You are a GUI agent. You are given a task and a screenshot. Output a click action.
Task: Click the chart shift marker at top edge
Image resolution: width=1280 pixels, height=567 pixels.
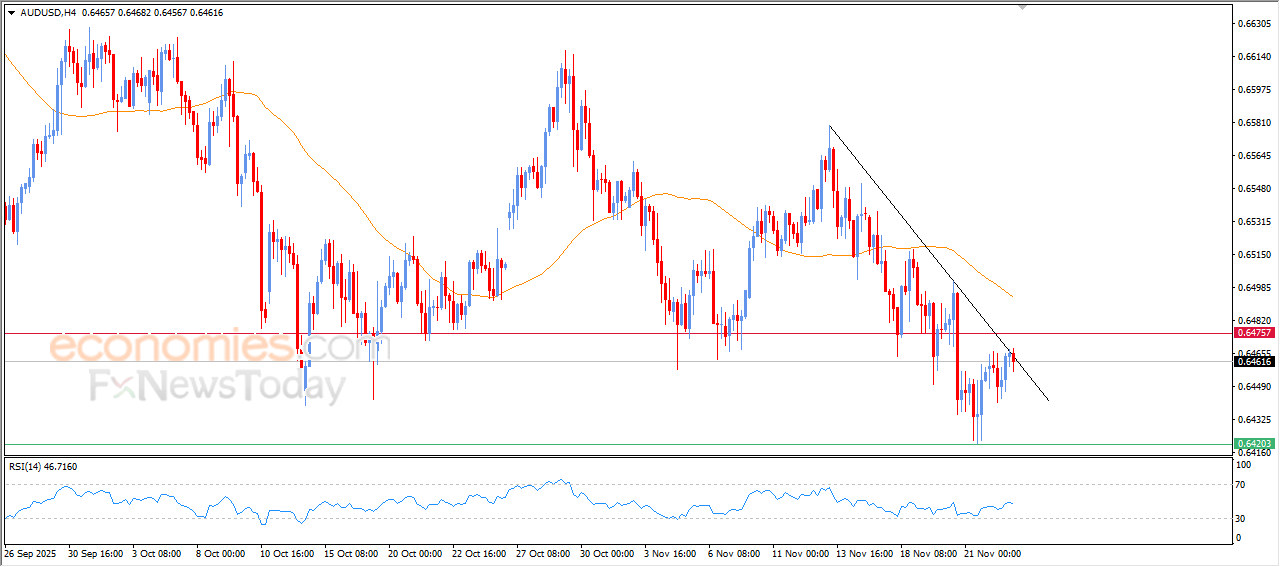[x=1022, y=6]
